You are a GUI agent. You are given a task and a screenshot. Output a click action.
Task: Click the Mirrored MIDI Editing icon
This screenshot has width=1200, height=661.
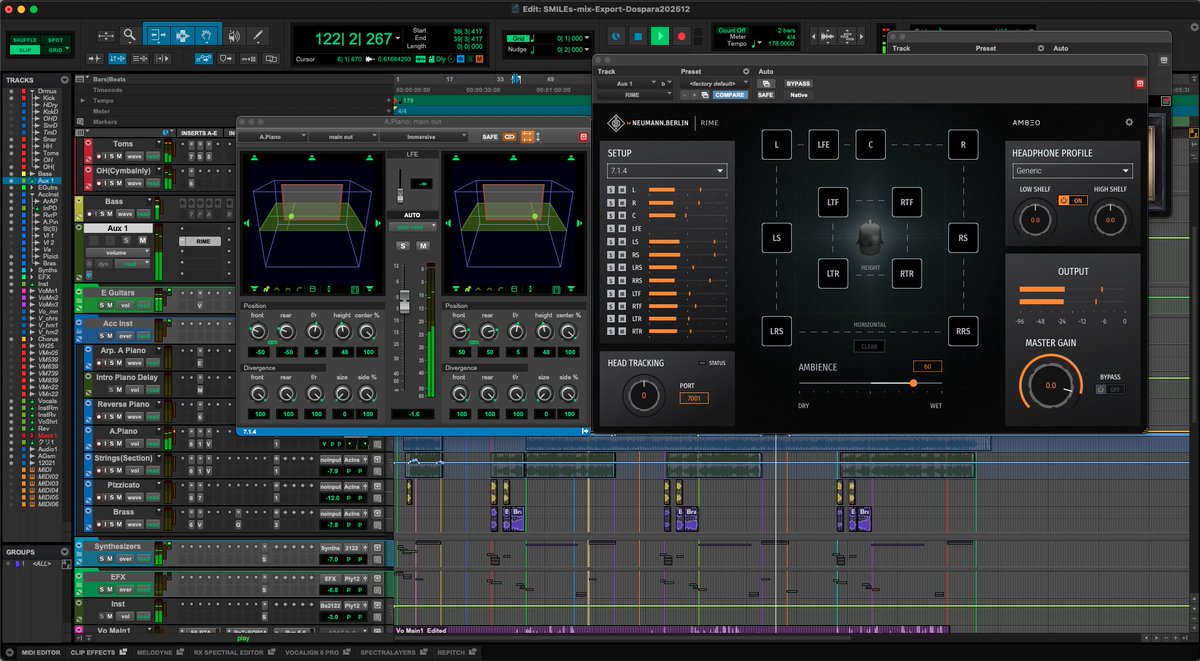tap(248, 58)
